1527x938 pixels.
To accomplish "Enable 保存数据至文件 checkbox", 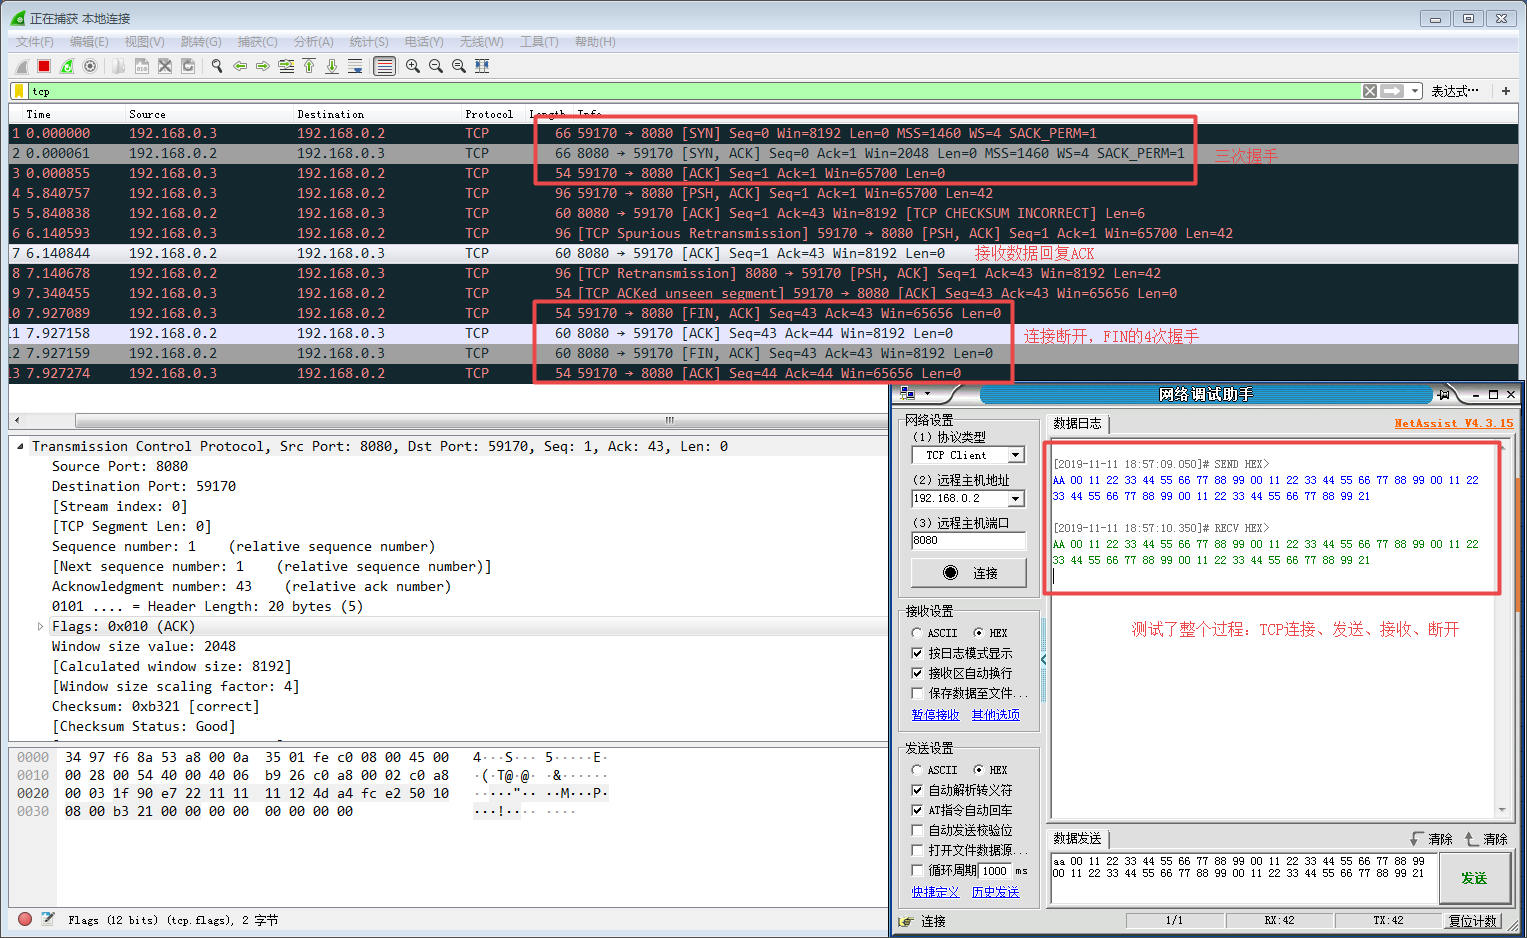I will (918, 693).
